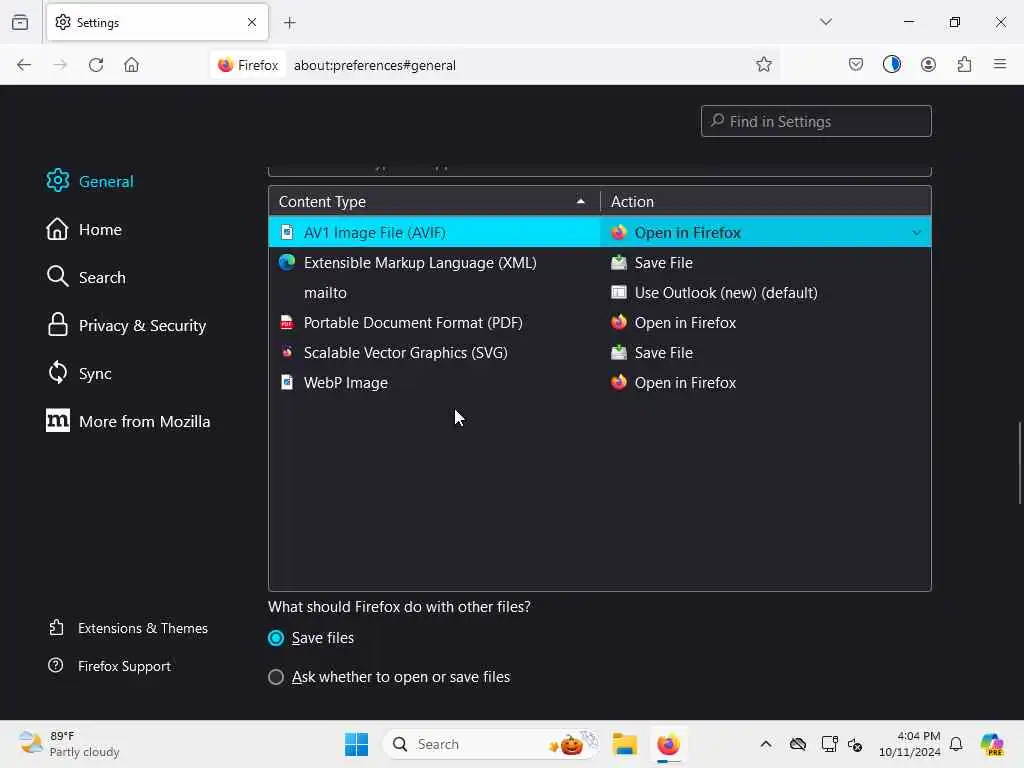
Task: Reload the current page
Action: pyautogui.click(x=96, y=65)
